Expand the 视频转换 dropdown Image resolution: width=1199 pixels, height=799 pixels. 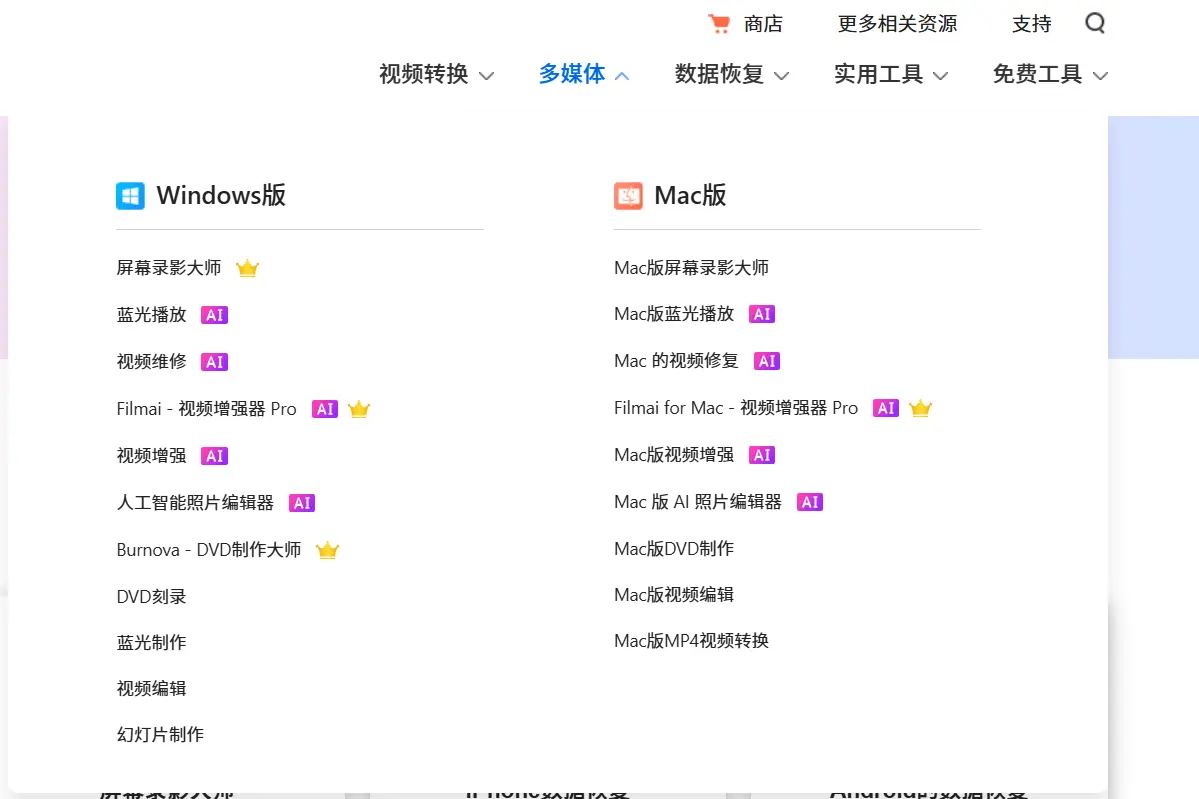click(437, 74)
